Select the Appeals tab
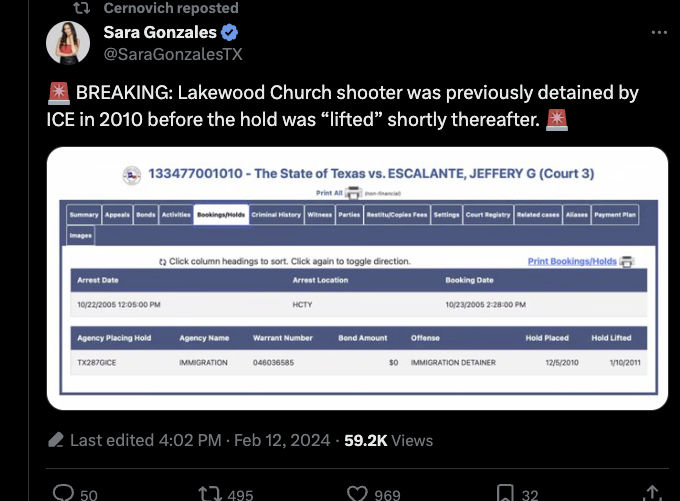The image size is (680, 501). click(x=117, y=215)
